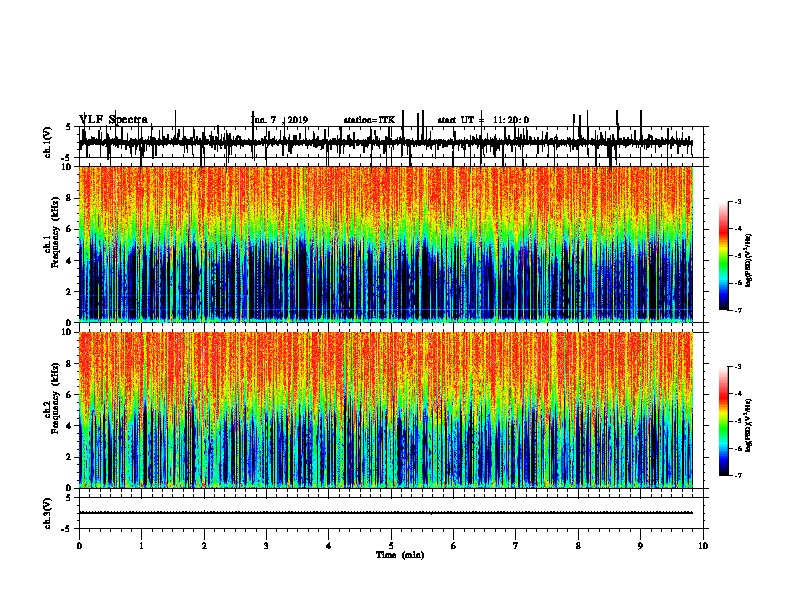
Task: Click time axis tick label "8"
Action: pos(578,546)
